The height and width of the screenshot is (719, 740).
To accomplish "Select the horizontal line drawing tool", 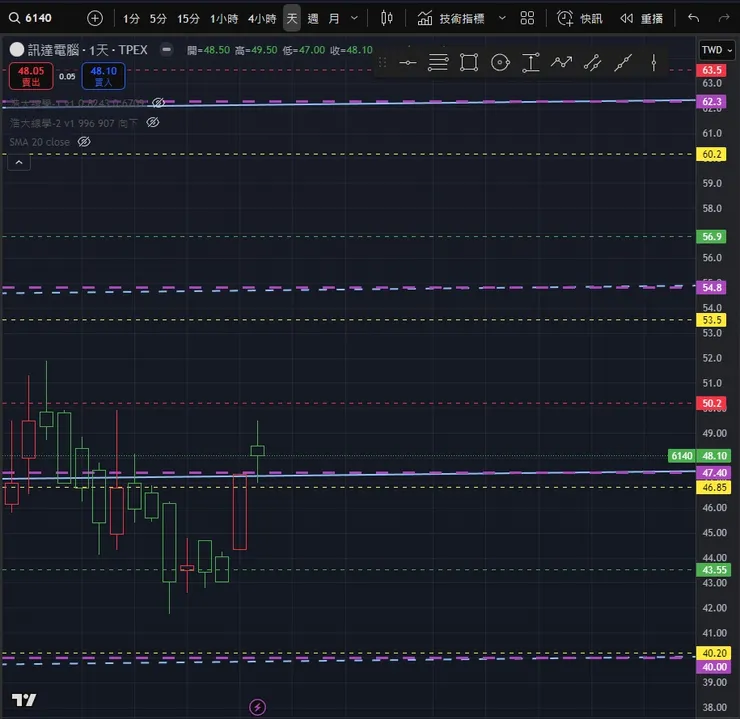I will 408,62.
